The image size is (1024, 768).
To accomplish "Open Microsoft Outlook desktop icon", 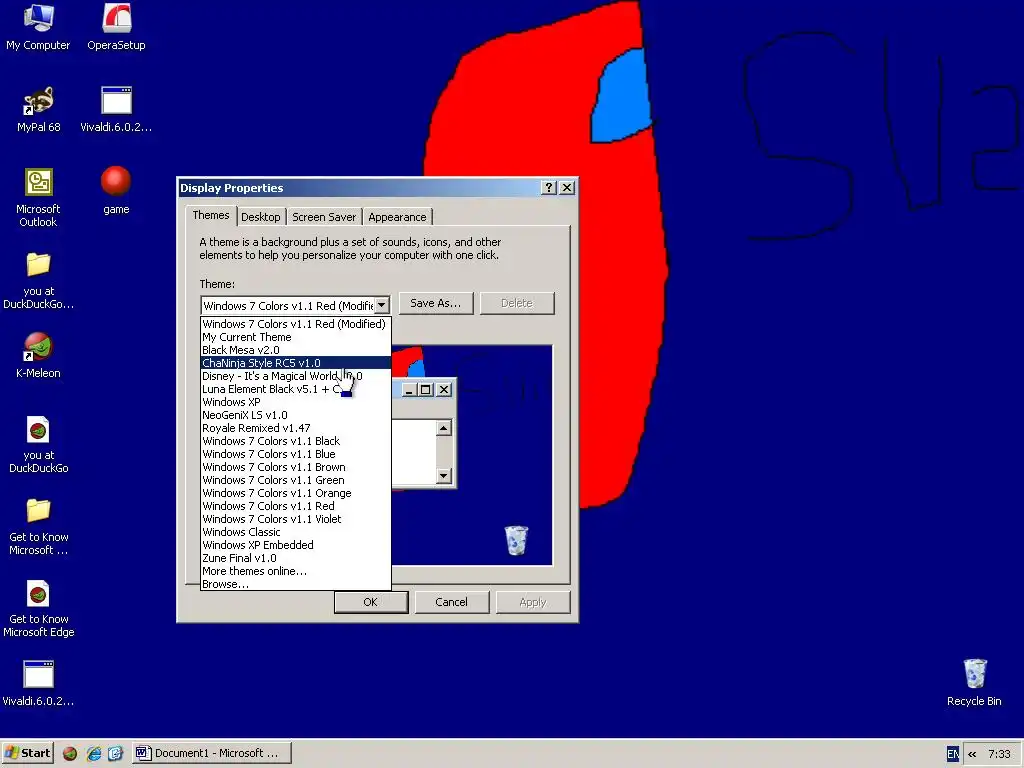I will pyautogui.click(x=38, y=197).
